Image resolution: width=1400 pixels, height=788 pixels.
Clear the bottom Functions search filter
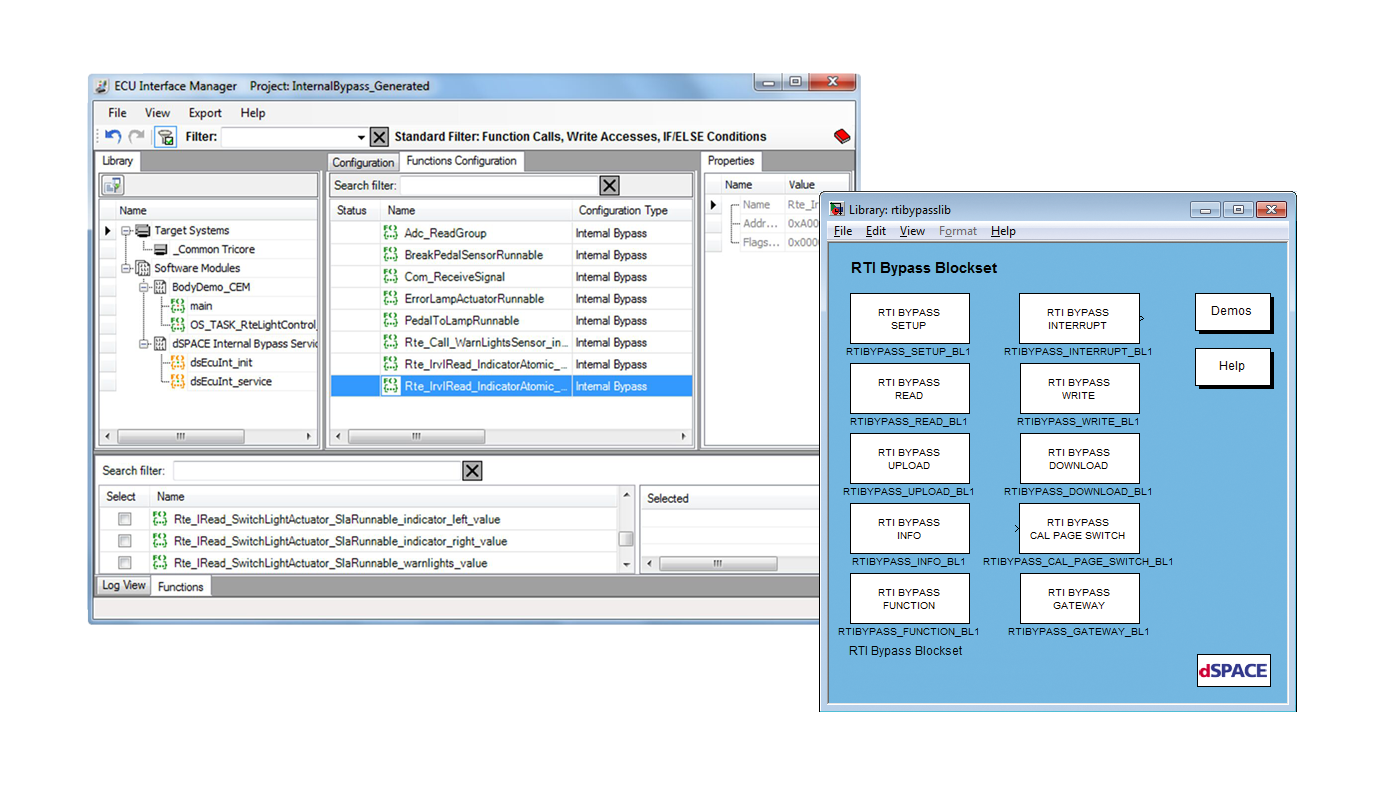[472, 471]
